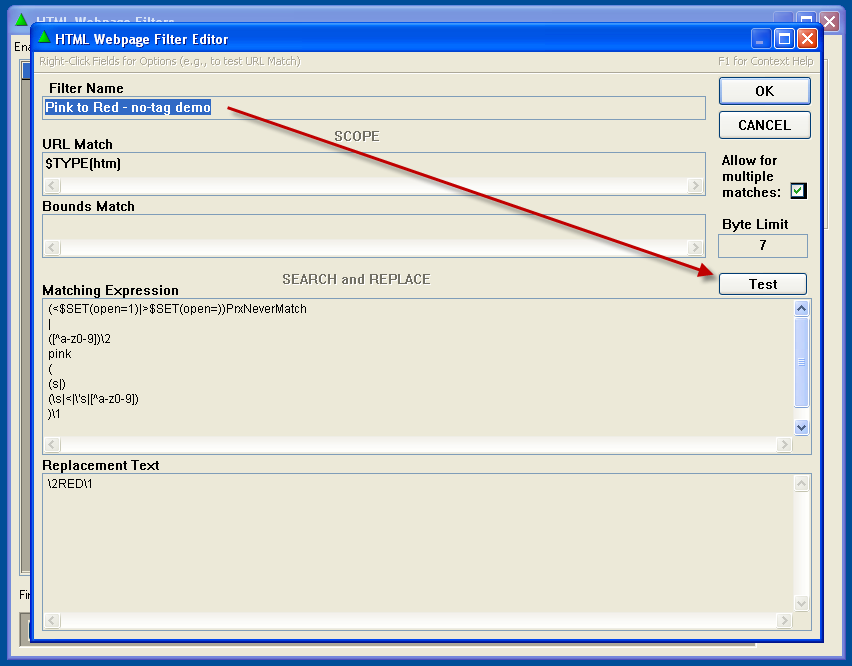Click inside the Filter Name field
Image resolution: width=852 pixels, height=666 pixels.
374,108
